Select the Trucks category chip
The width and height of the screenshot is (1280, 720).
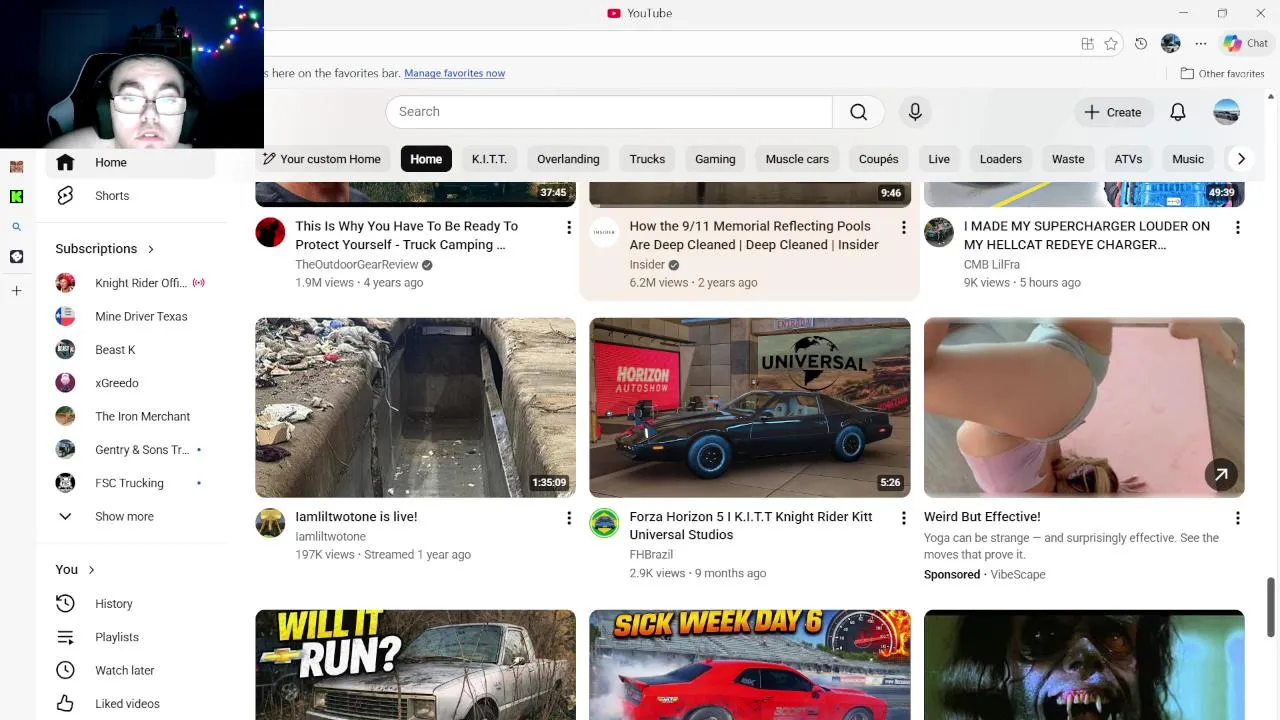tap(647, 159)
